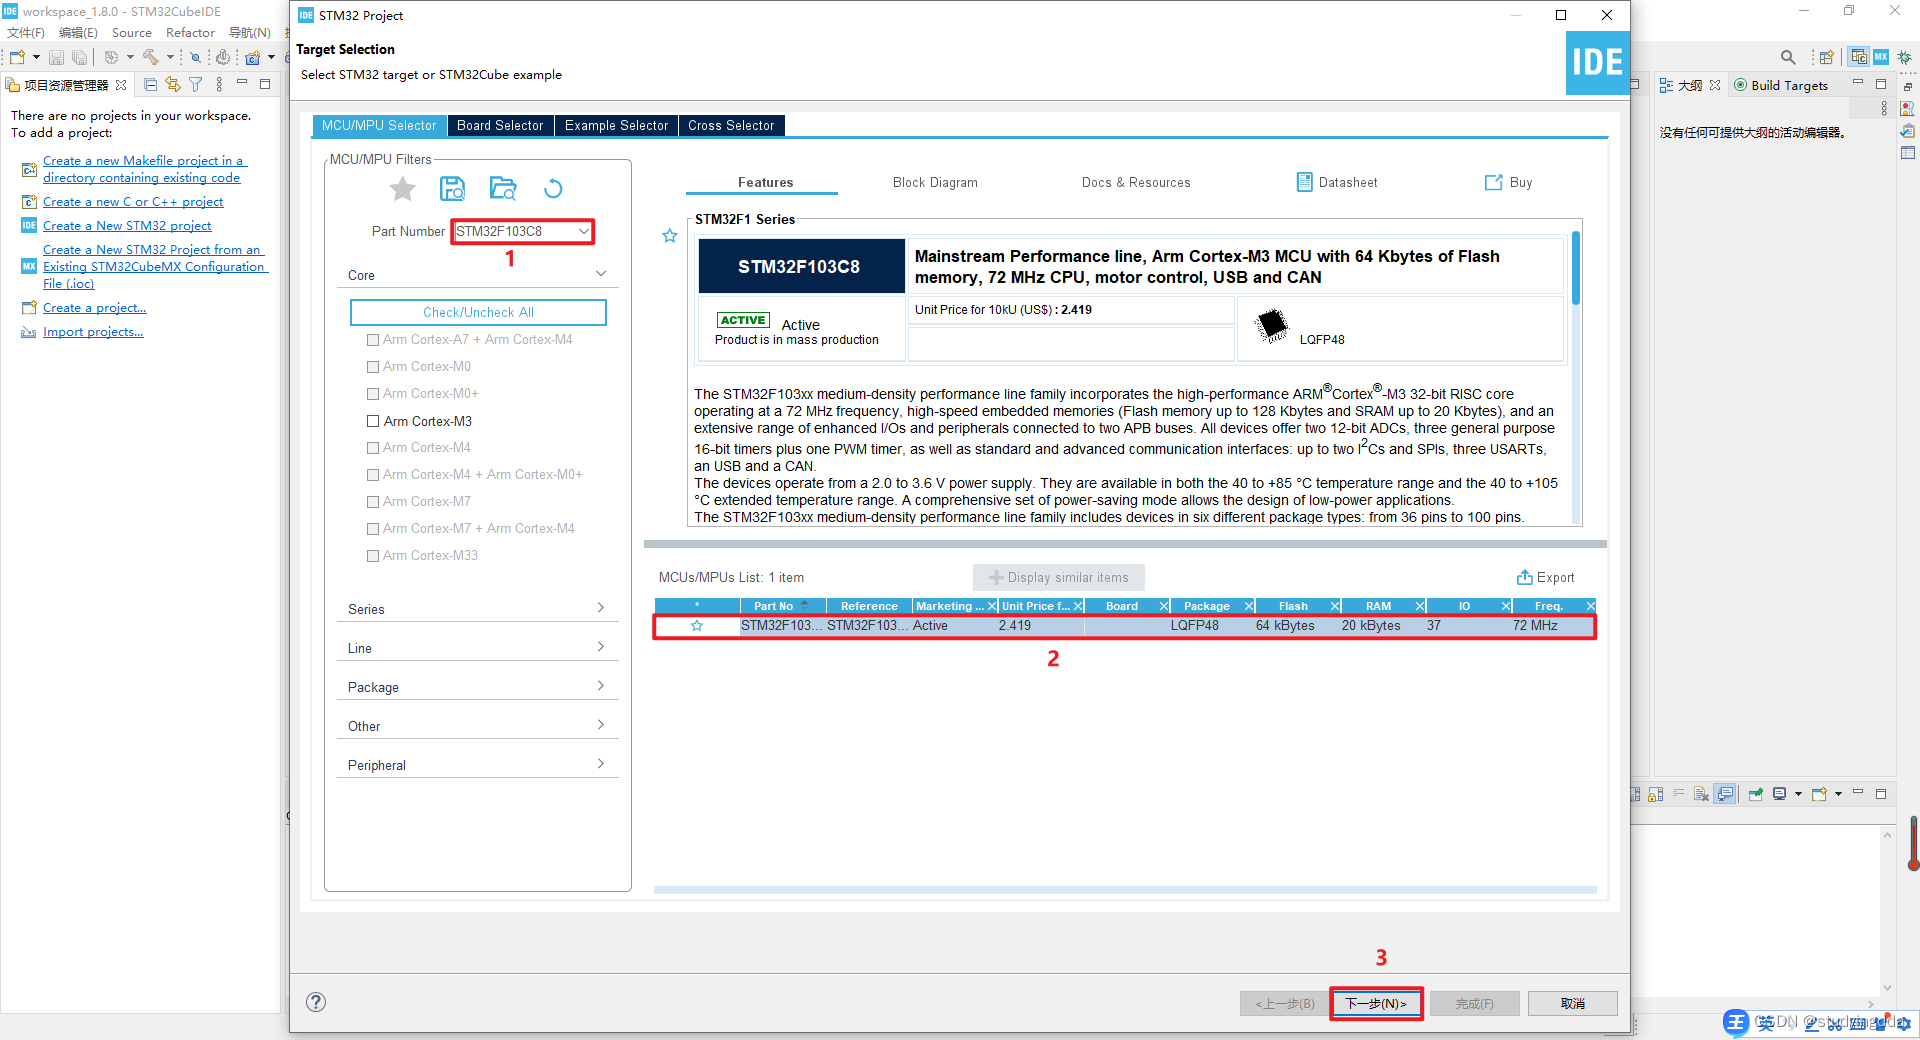The image size is (1920, 1040).
Task: Check Arm Cortex-M7 + Arm Cortex-M4 filter
Action: tap(373, 529)
